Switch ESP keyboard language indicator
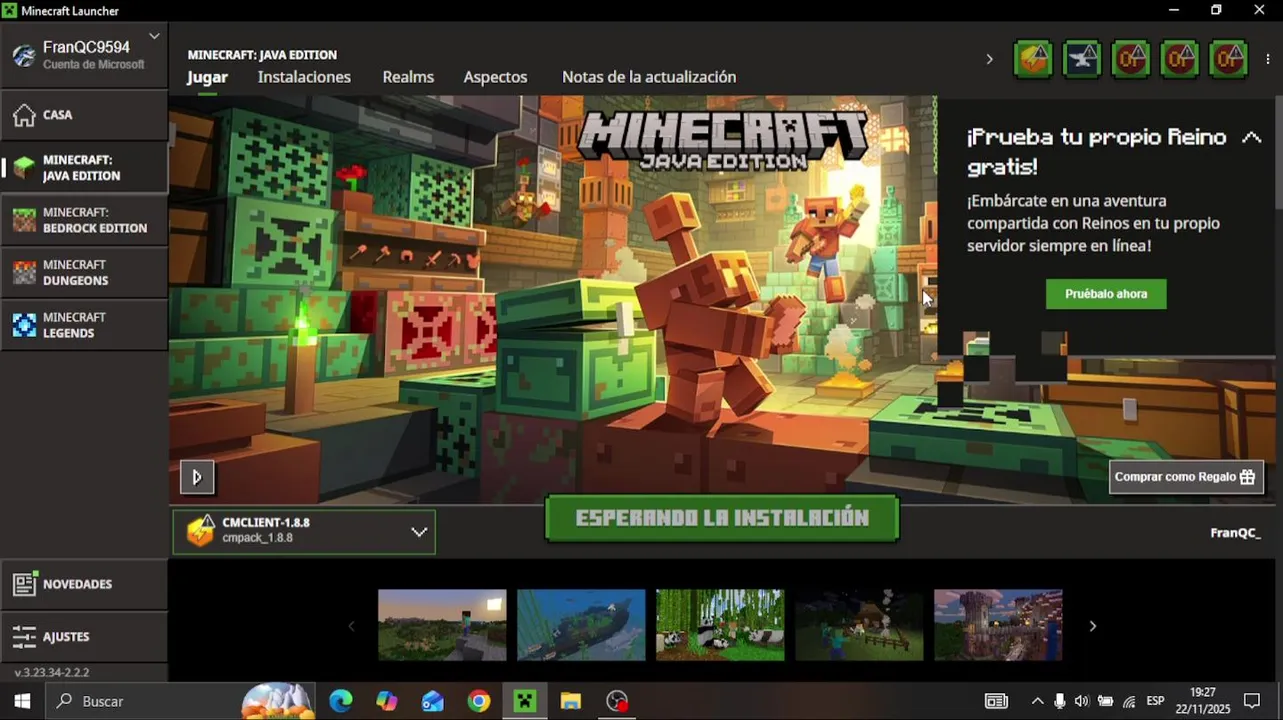The width and height of the screenshot is (1283, 720). click(1155, 701)
